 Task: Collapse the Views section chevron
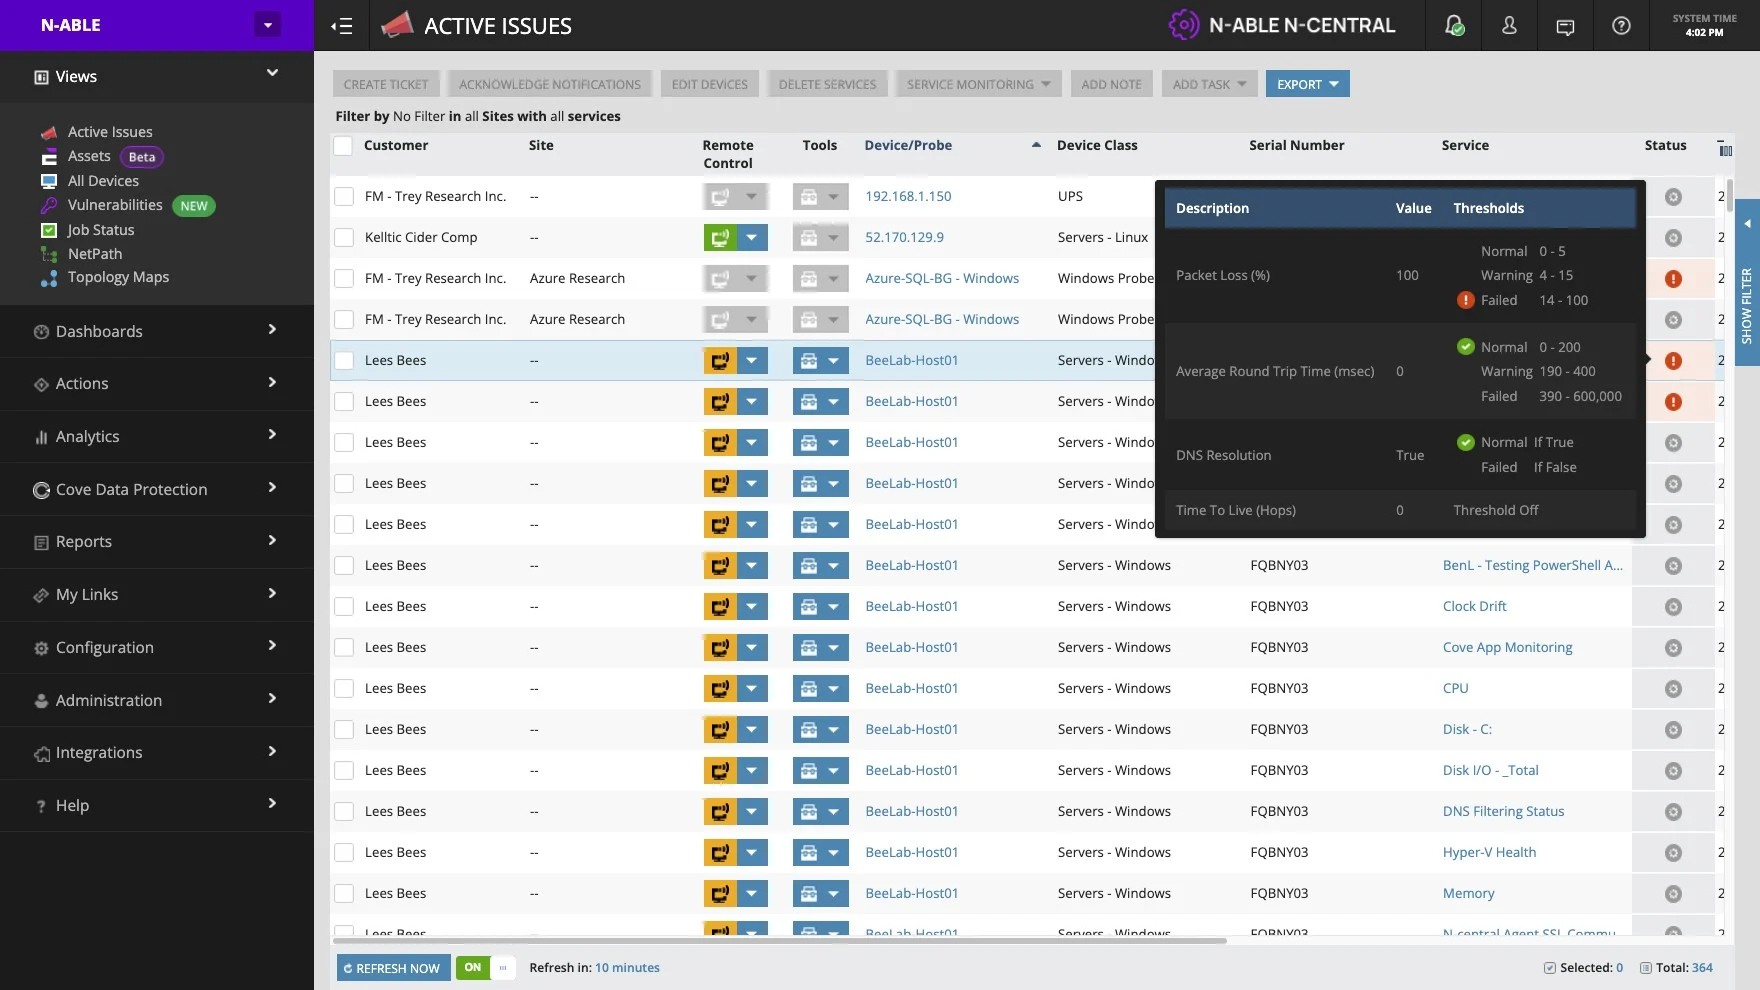tap(272, 73)
